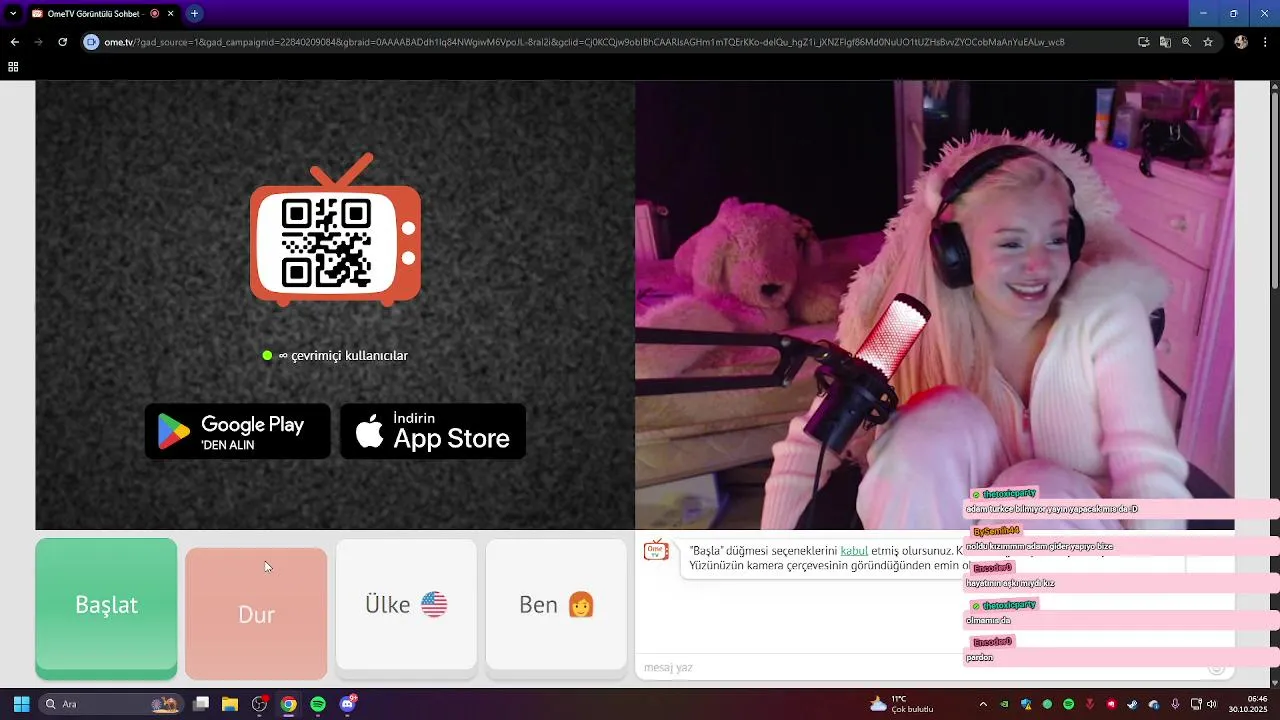Open File Explorer from the taskbar
The width and height of the screenshot is (1280, 720).
click(x=230, y=704)
